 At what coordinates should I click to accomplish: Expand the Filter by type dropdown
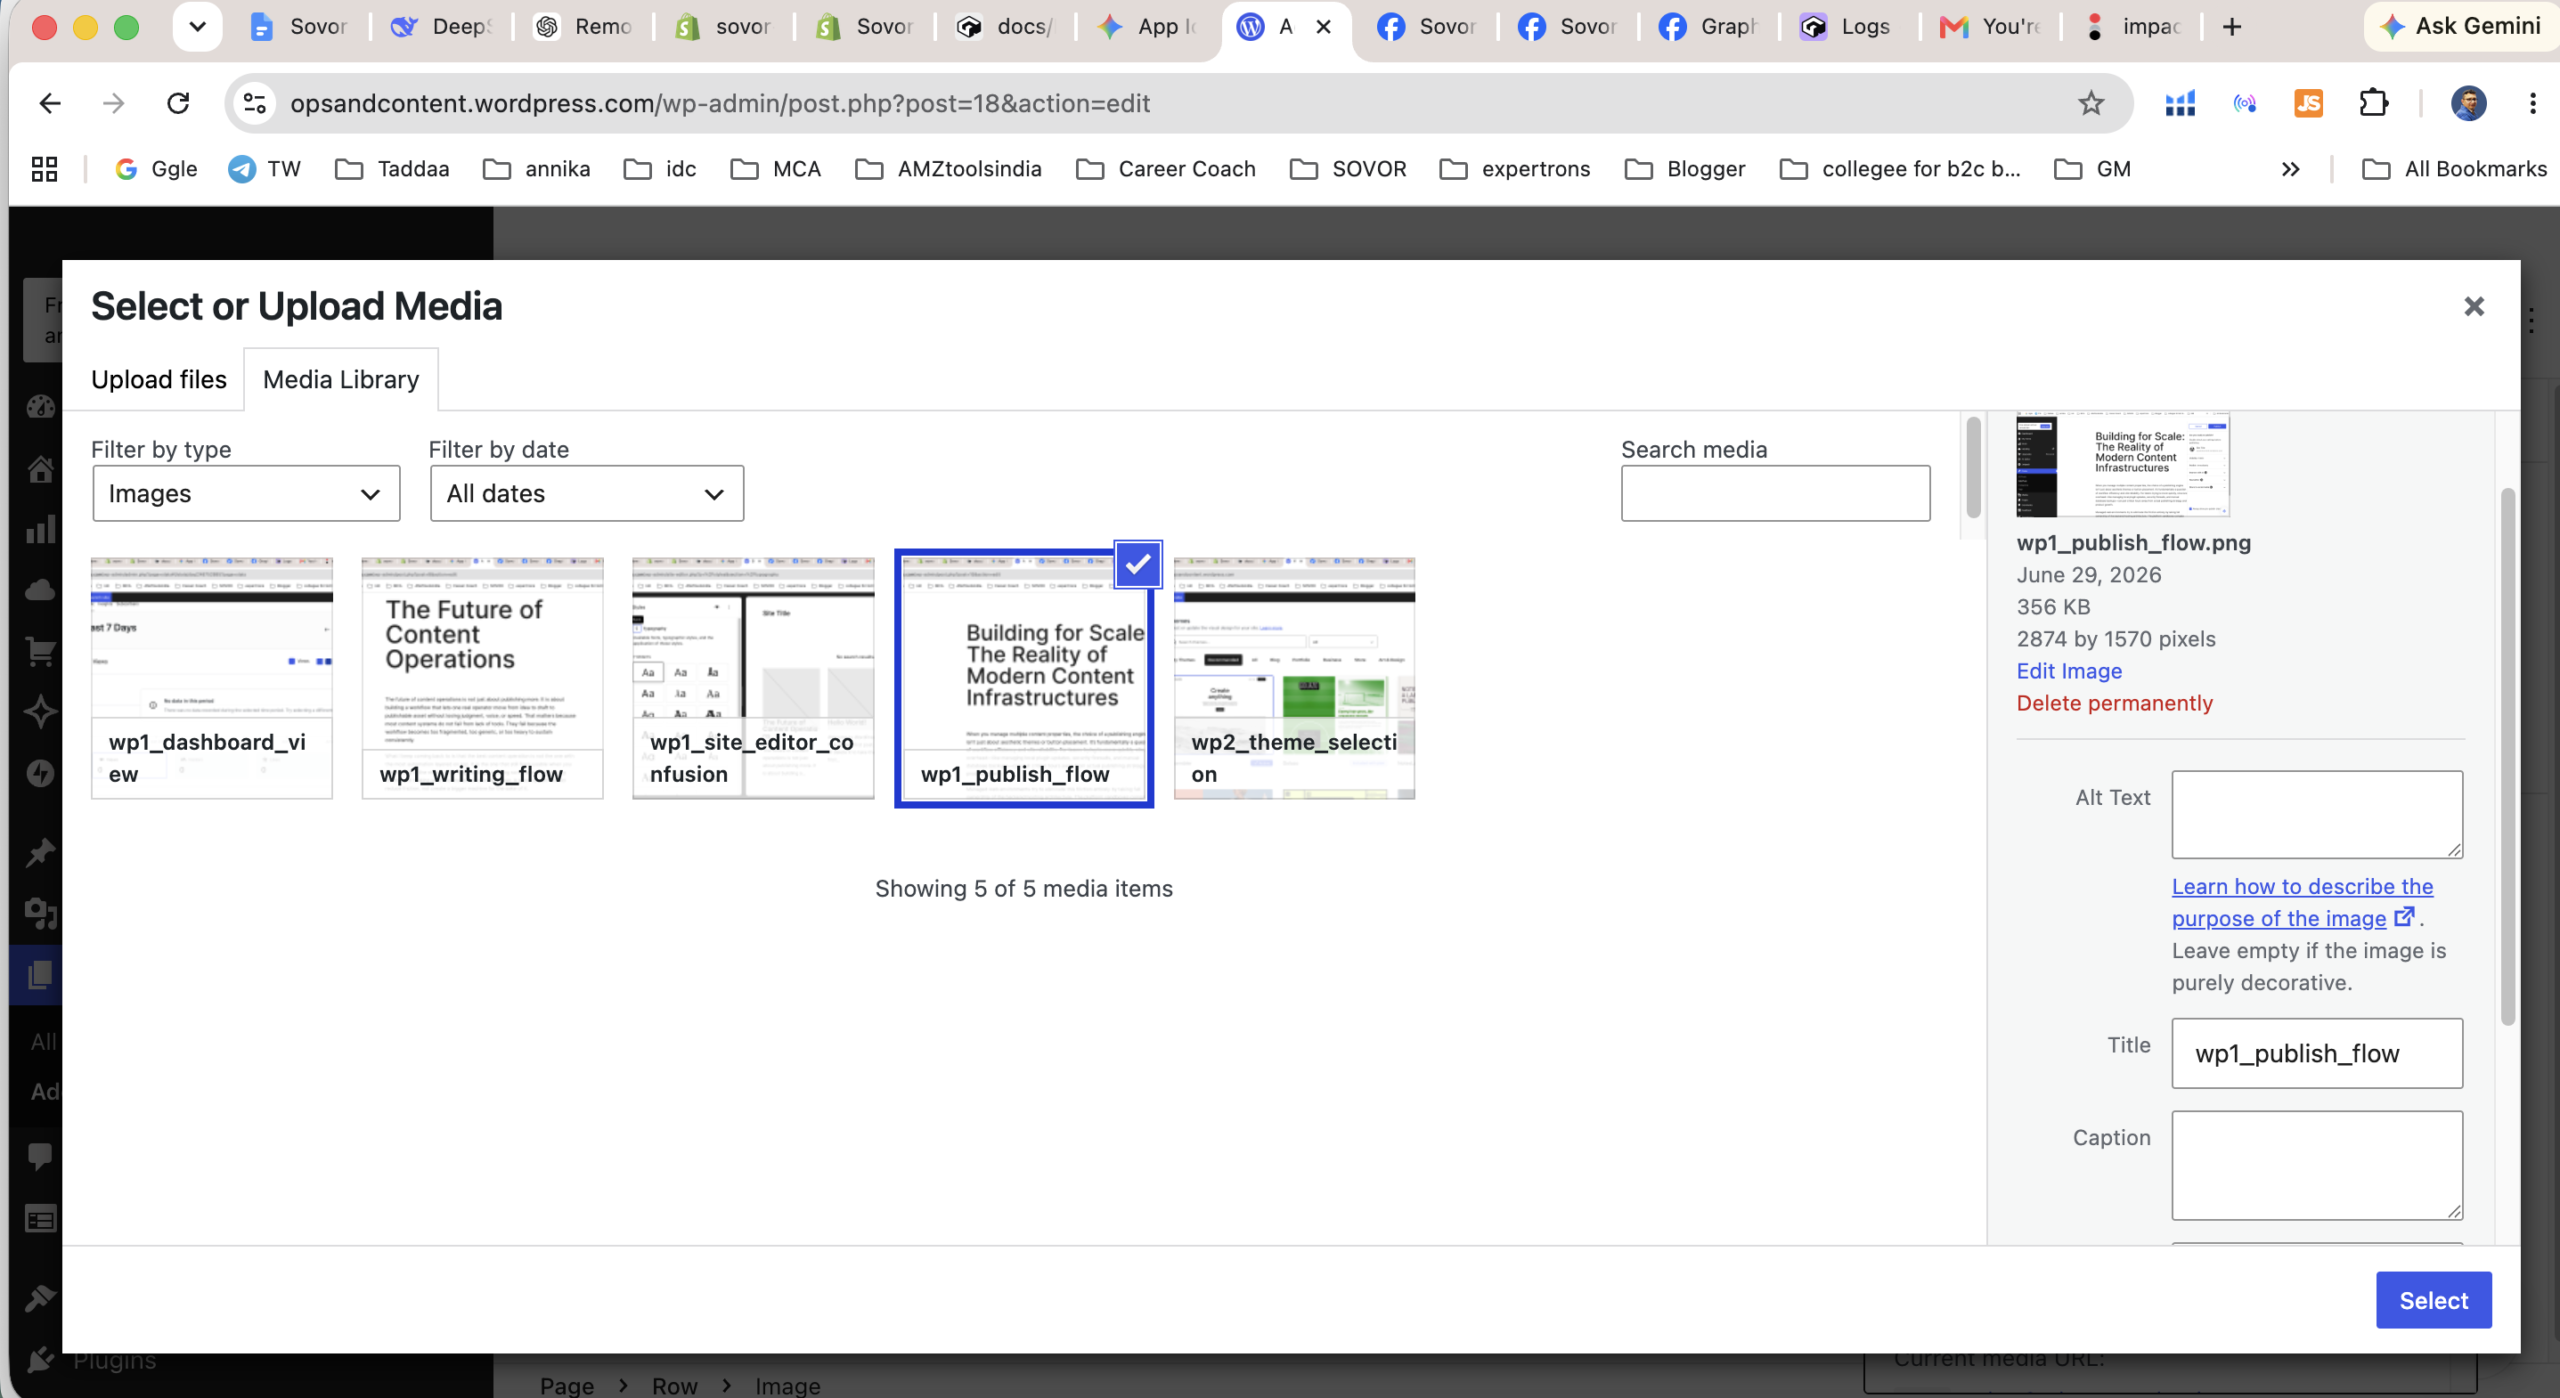point(246,493)
